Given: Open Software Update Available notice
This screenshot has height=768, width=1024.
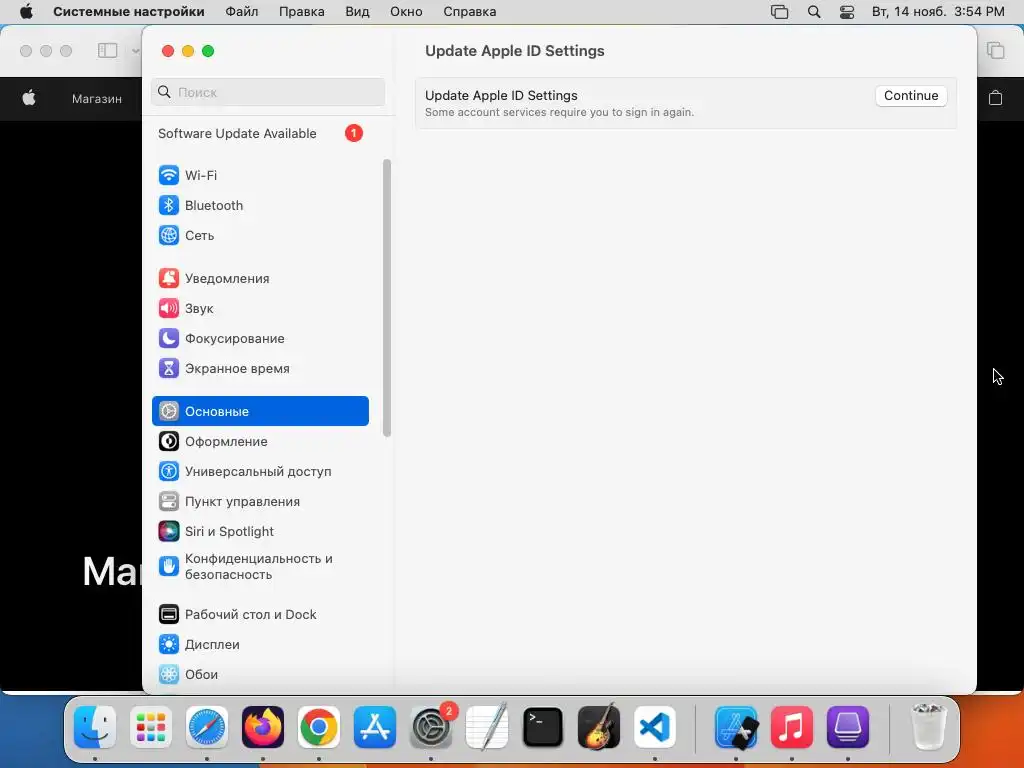Looking at the screenshot, I should coord(260,133).
